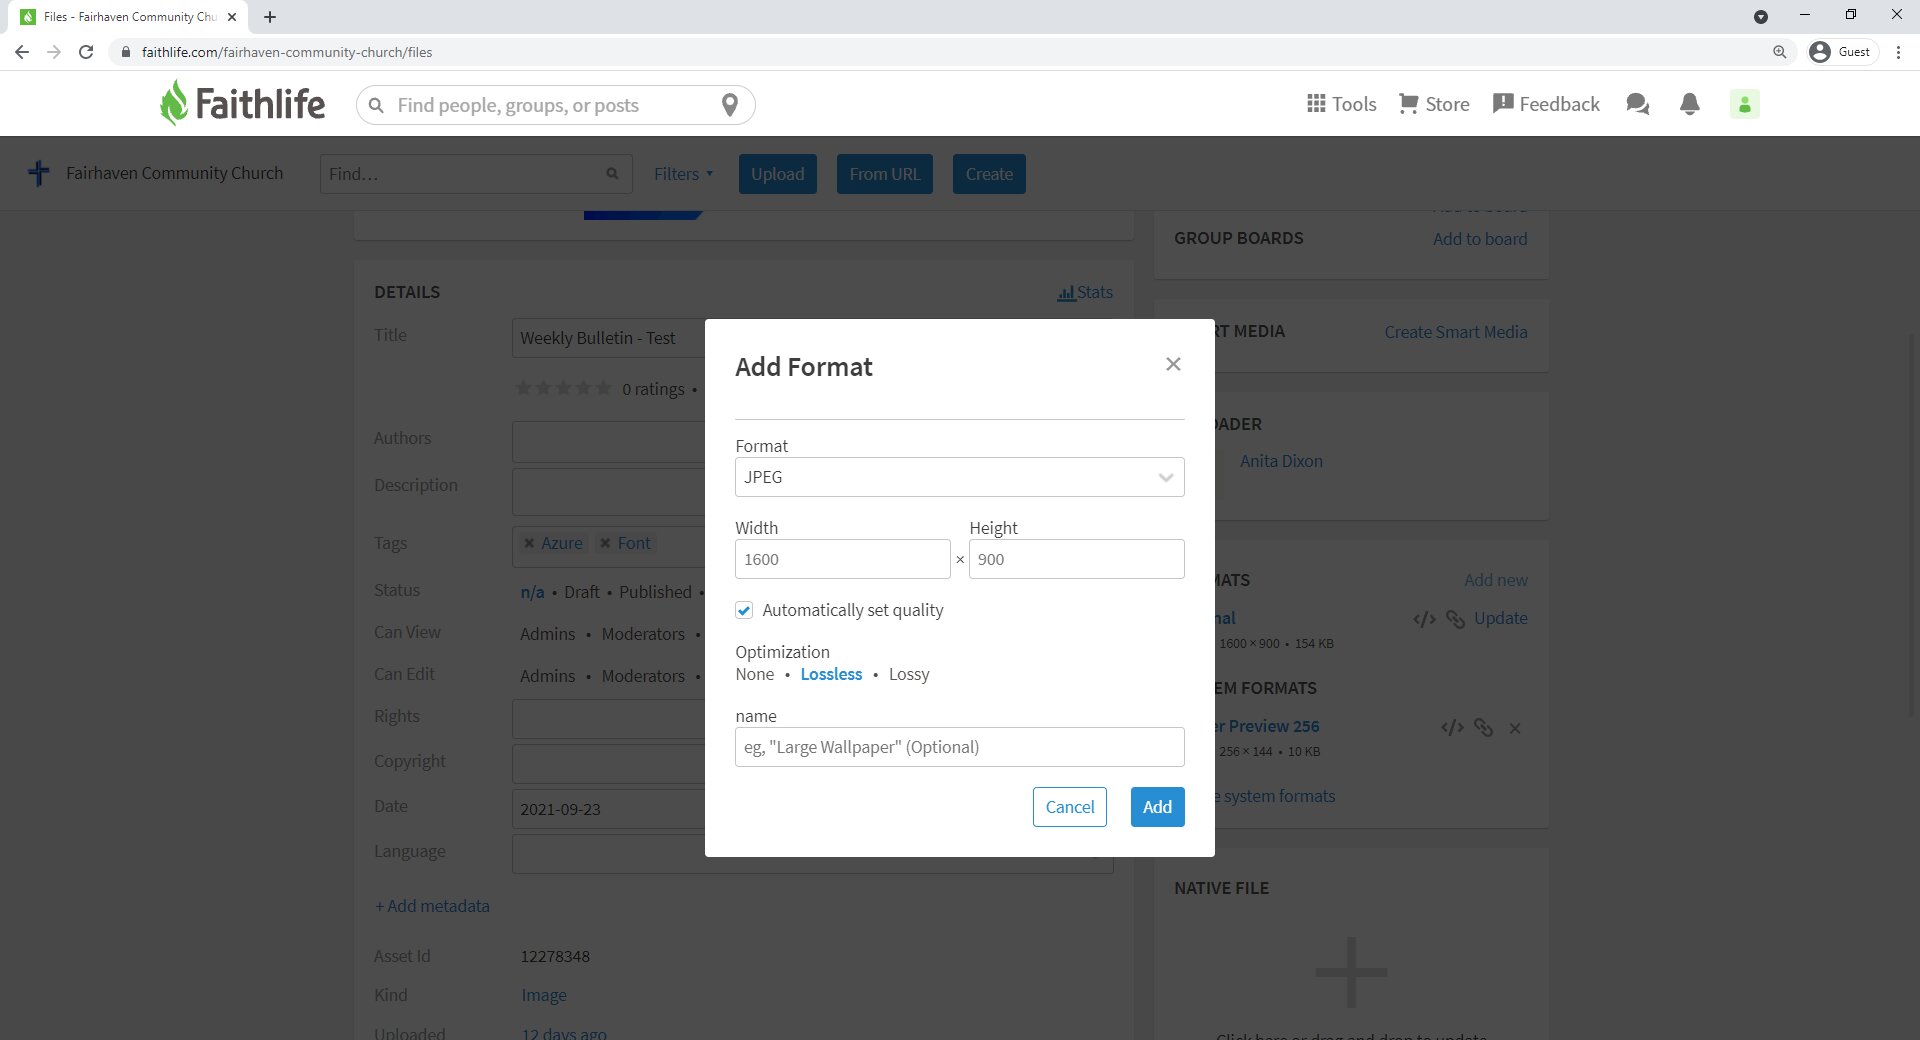Viewport: 1920px width, 1040px height.
Task: Open the Tools grid menu
Action: (1341, 104)
